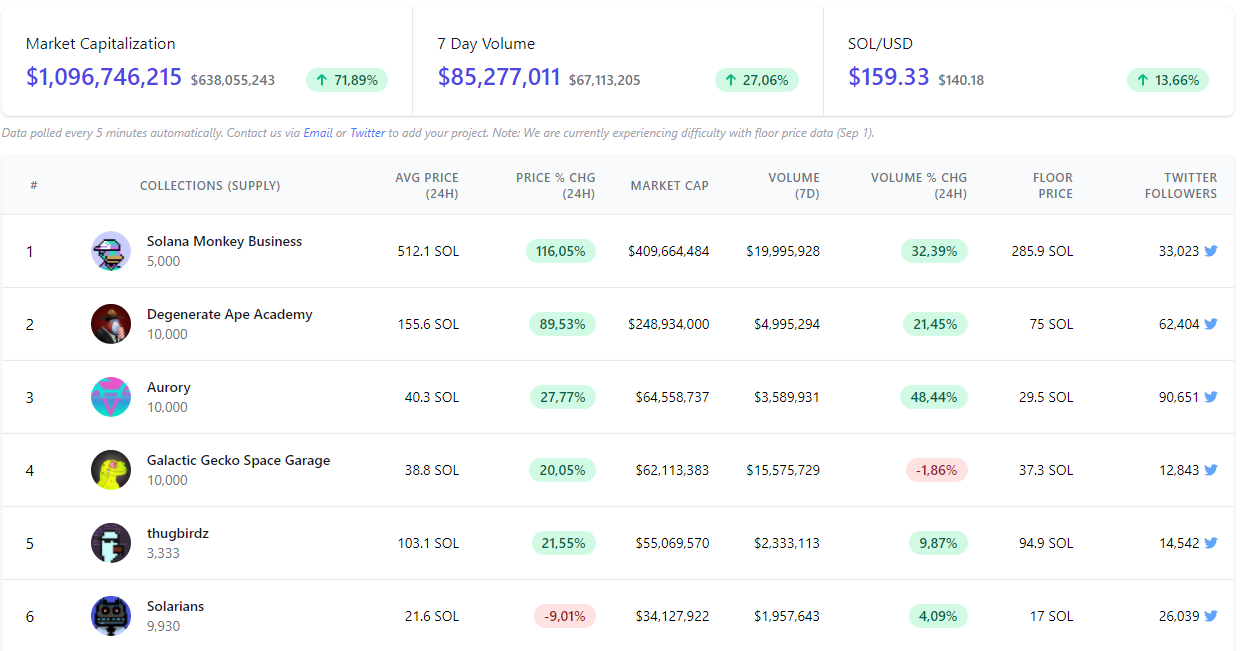
Task: Click the 4,09% volume change for Solarians
Action: (938, 616)
